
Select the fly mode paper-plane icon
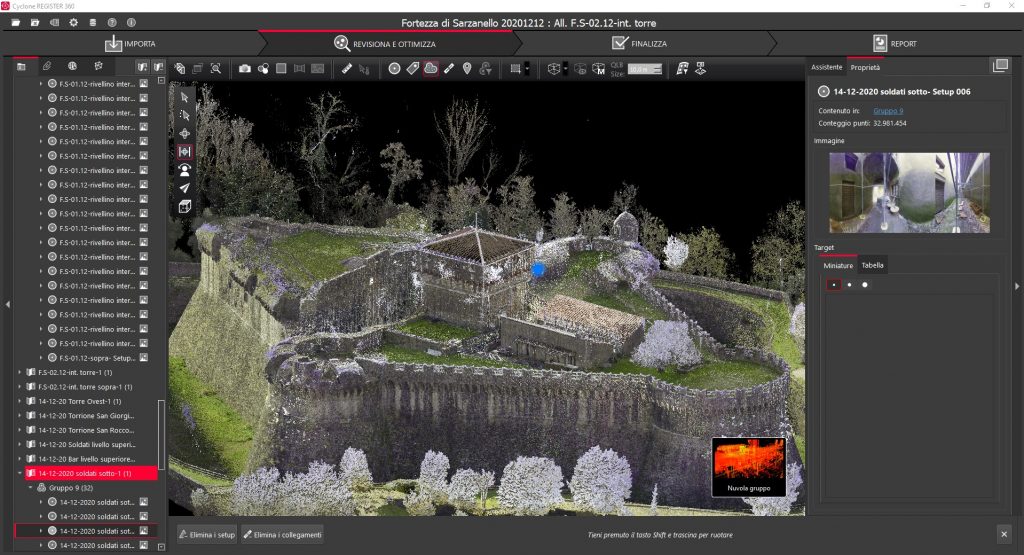(x=185, y=188)
